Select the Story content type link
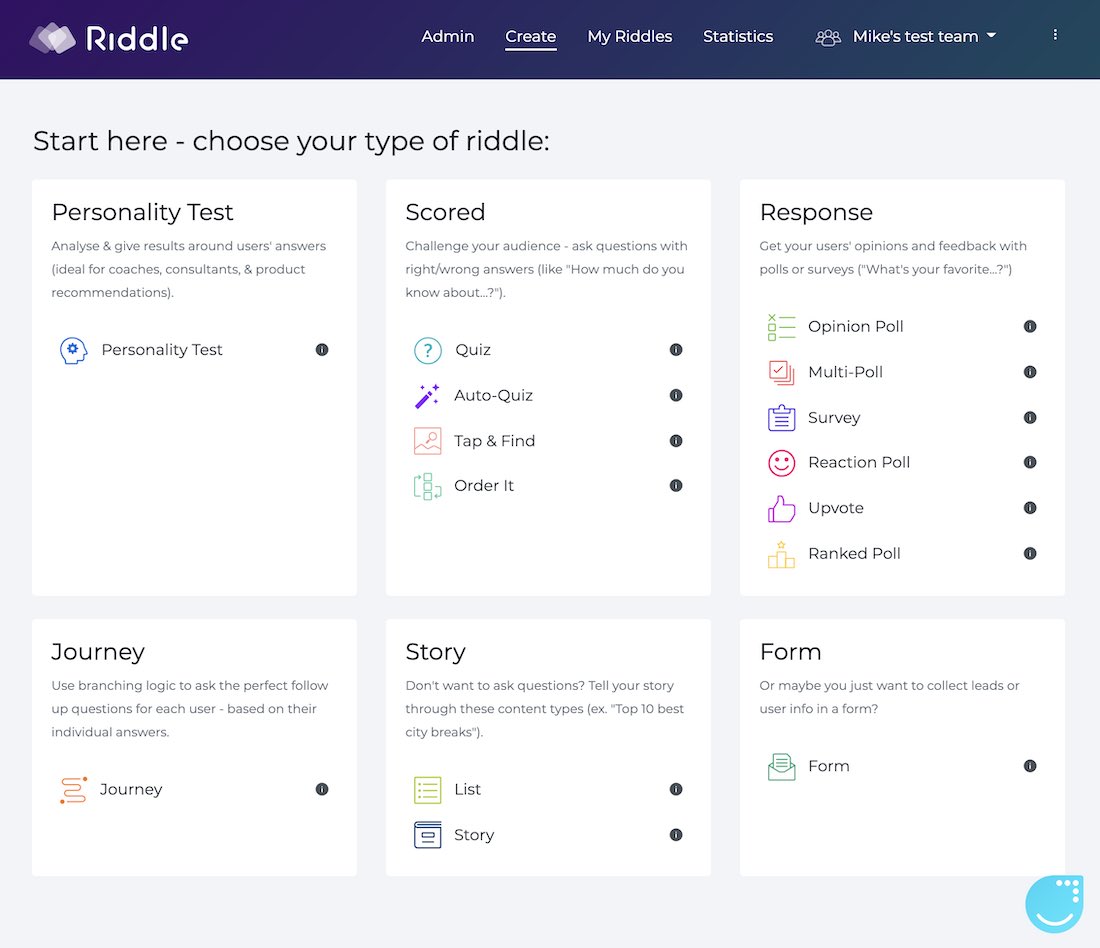 (x=474, y=834)
